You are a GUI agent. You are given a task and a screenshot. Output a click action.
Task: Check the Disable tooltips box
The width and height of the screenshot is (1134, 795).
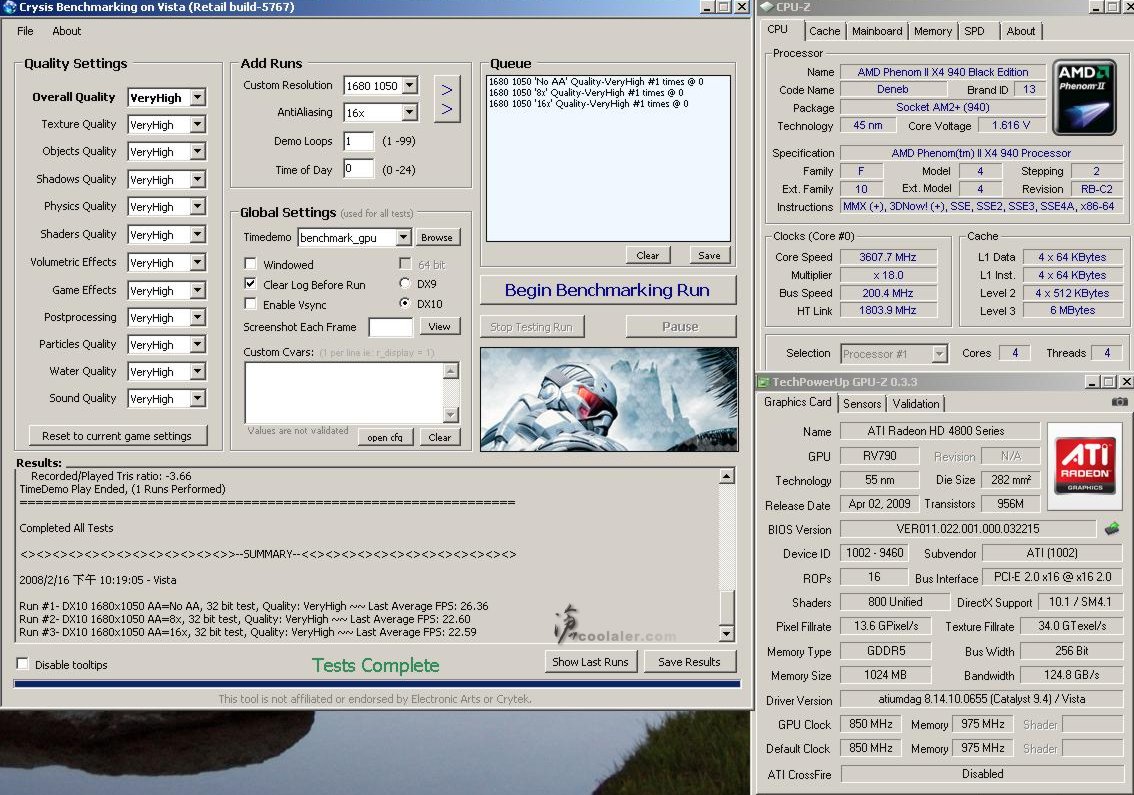tap(22, 664)
